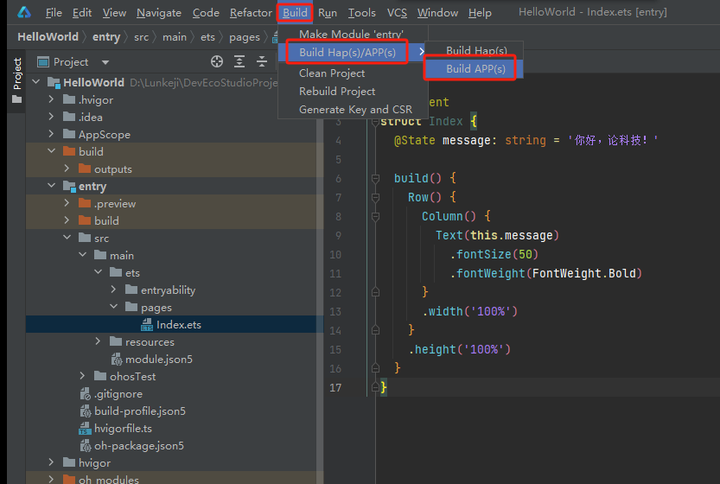The height and width of the screenshot is (484, 720).
Task: Click the fold end marker on line 16
Action: 375,368
